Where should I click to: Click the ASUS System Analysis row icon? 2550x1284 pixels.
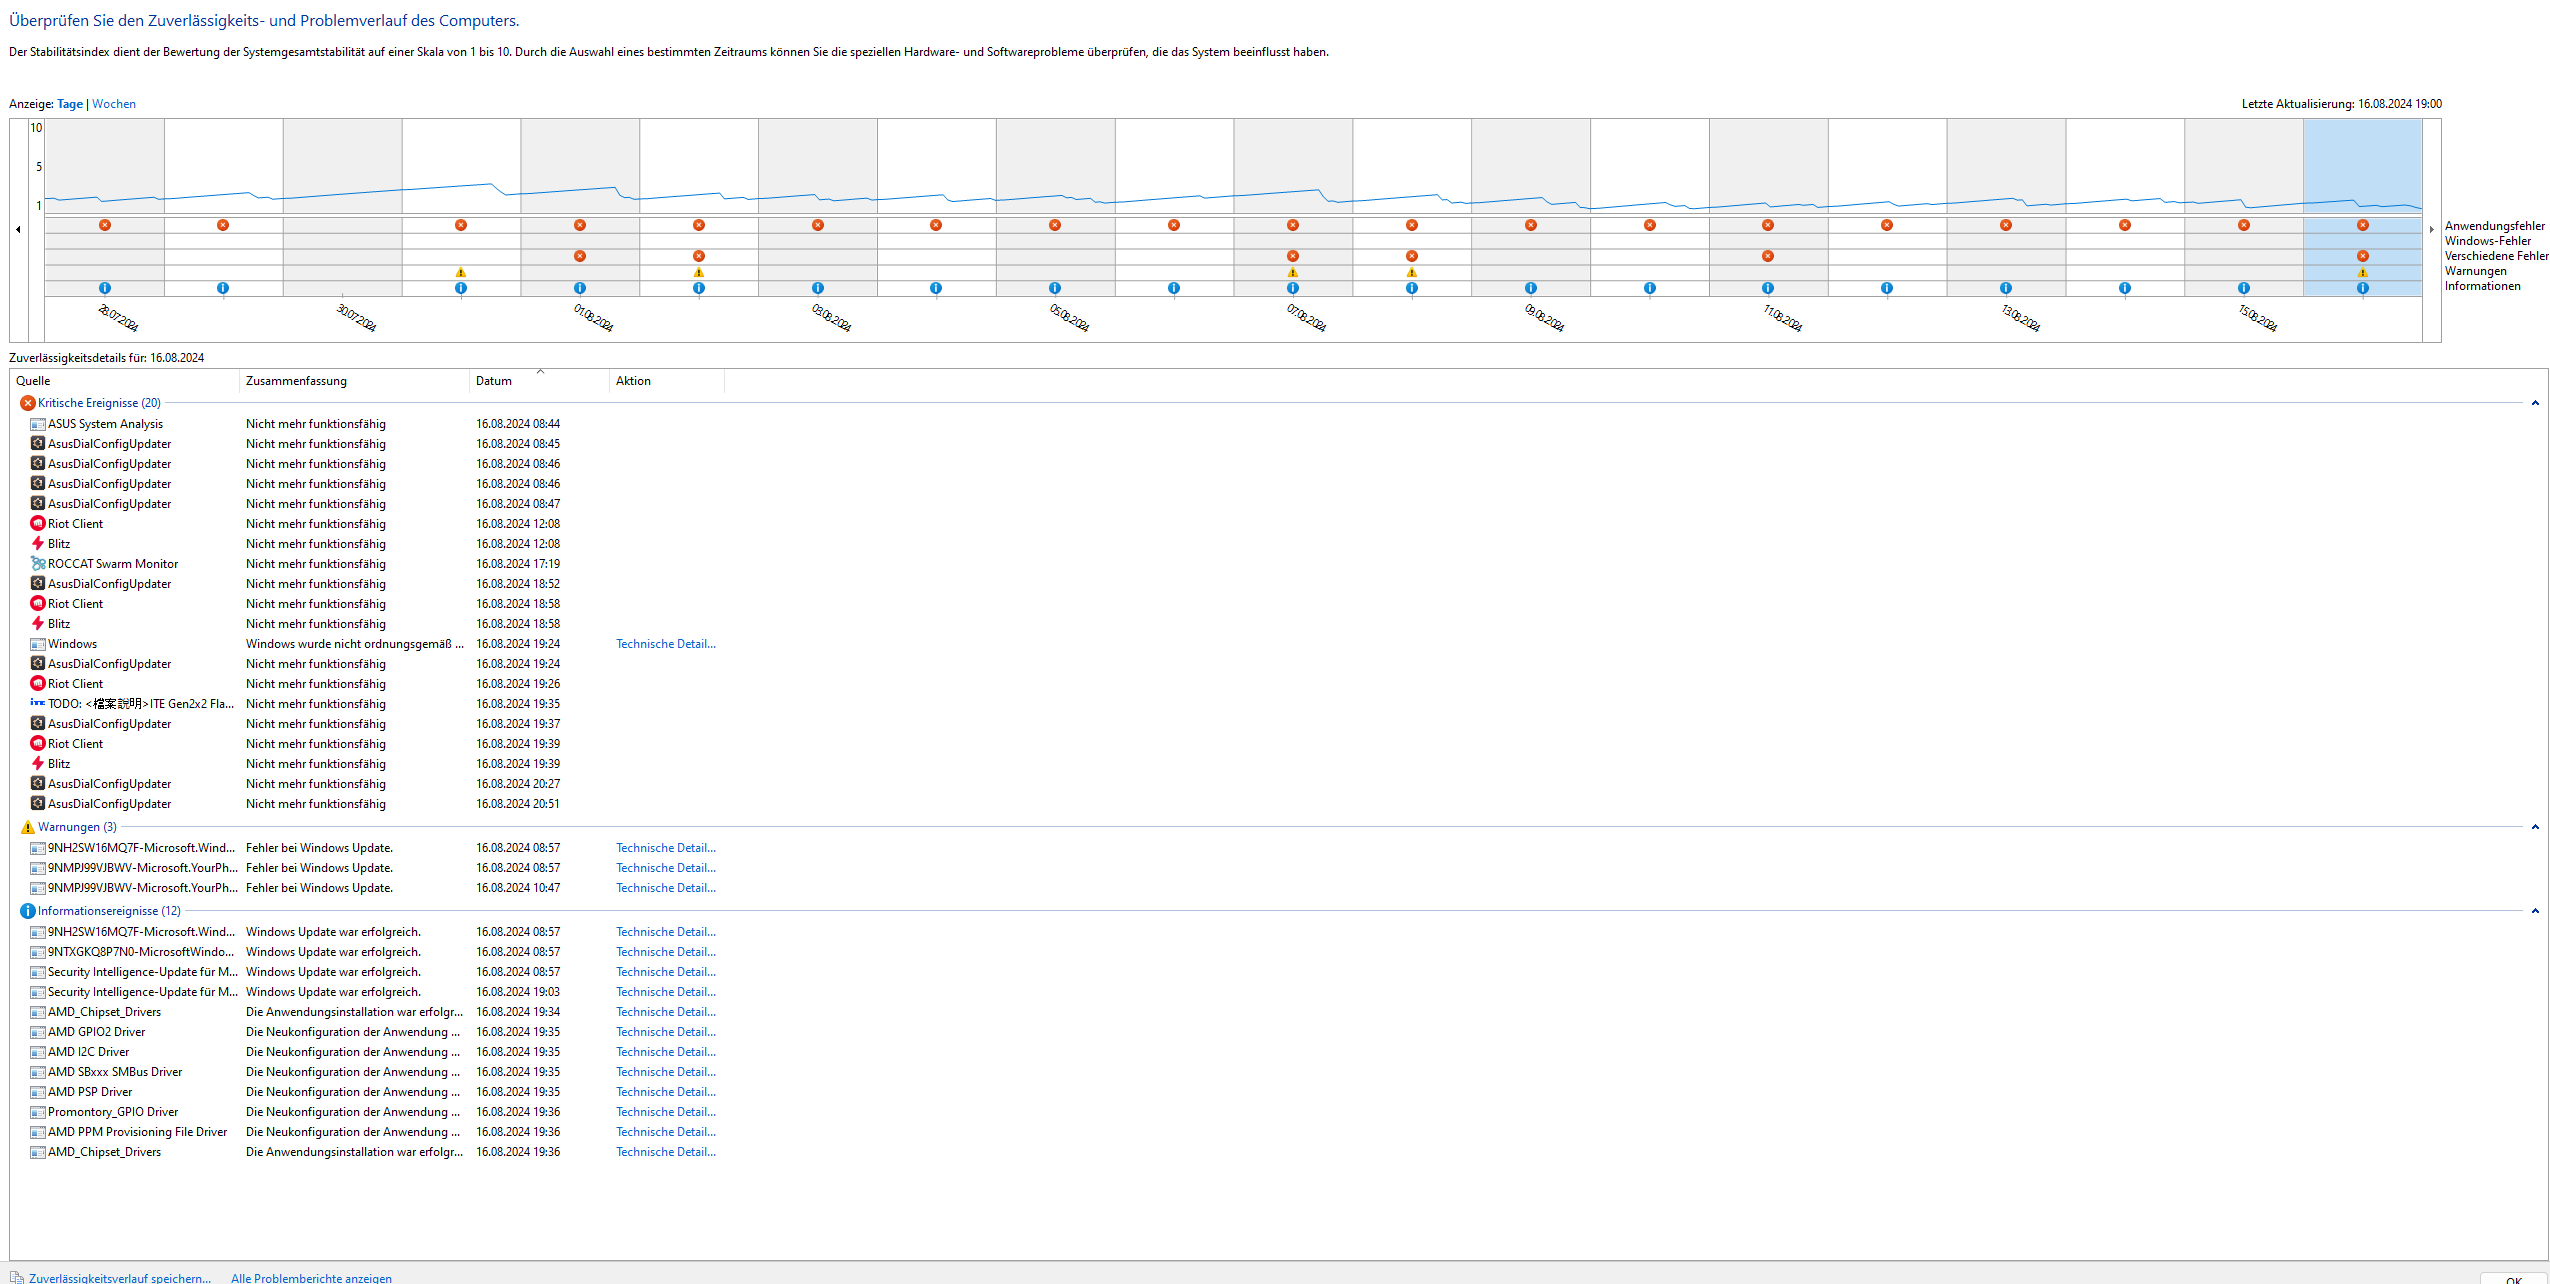click(38, 424)
